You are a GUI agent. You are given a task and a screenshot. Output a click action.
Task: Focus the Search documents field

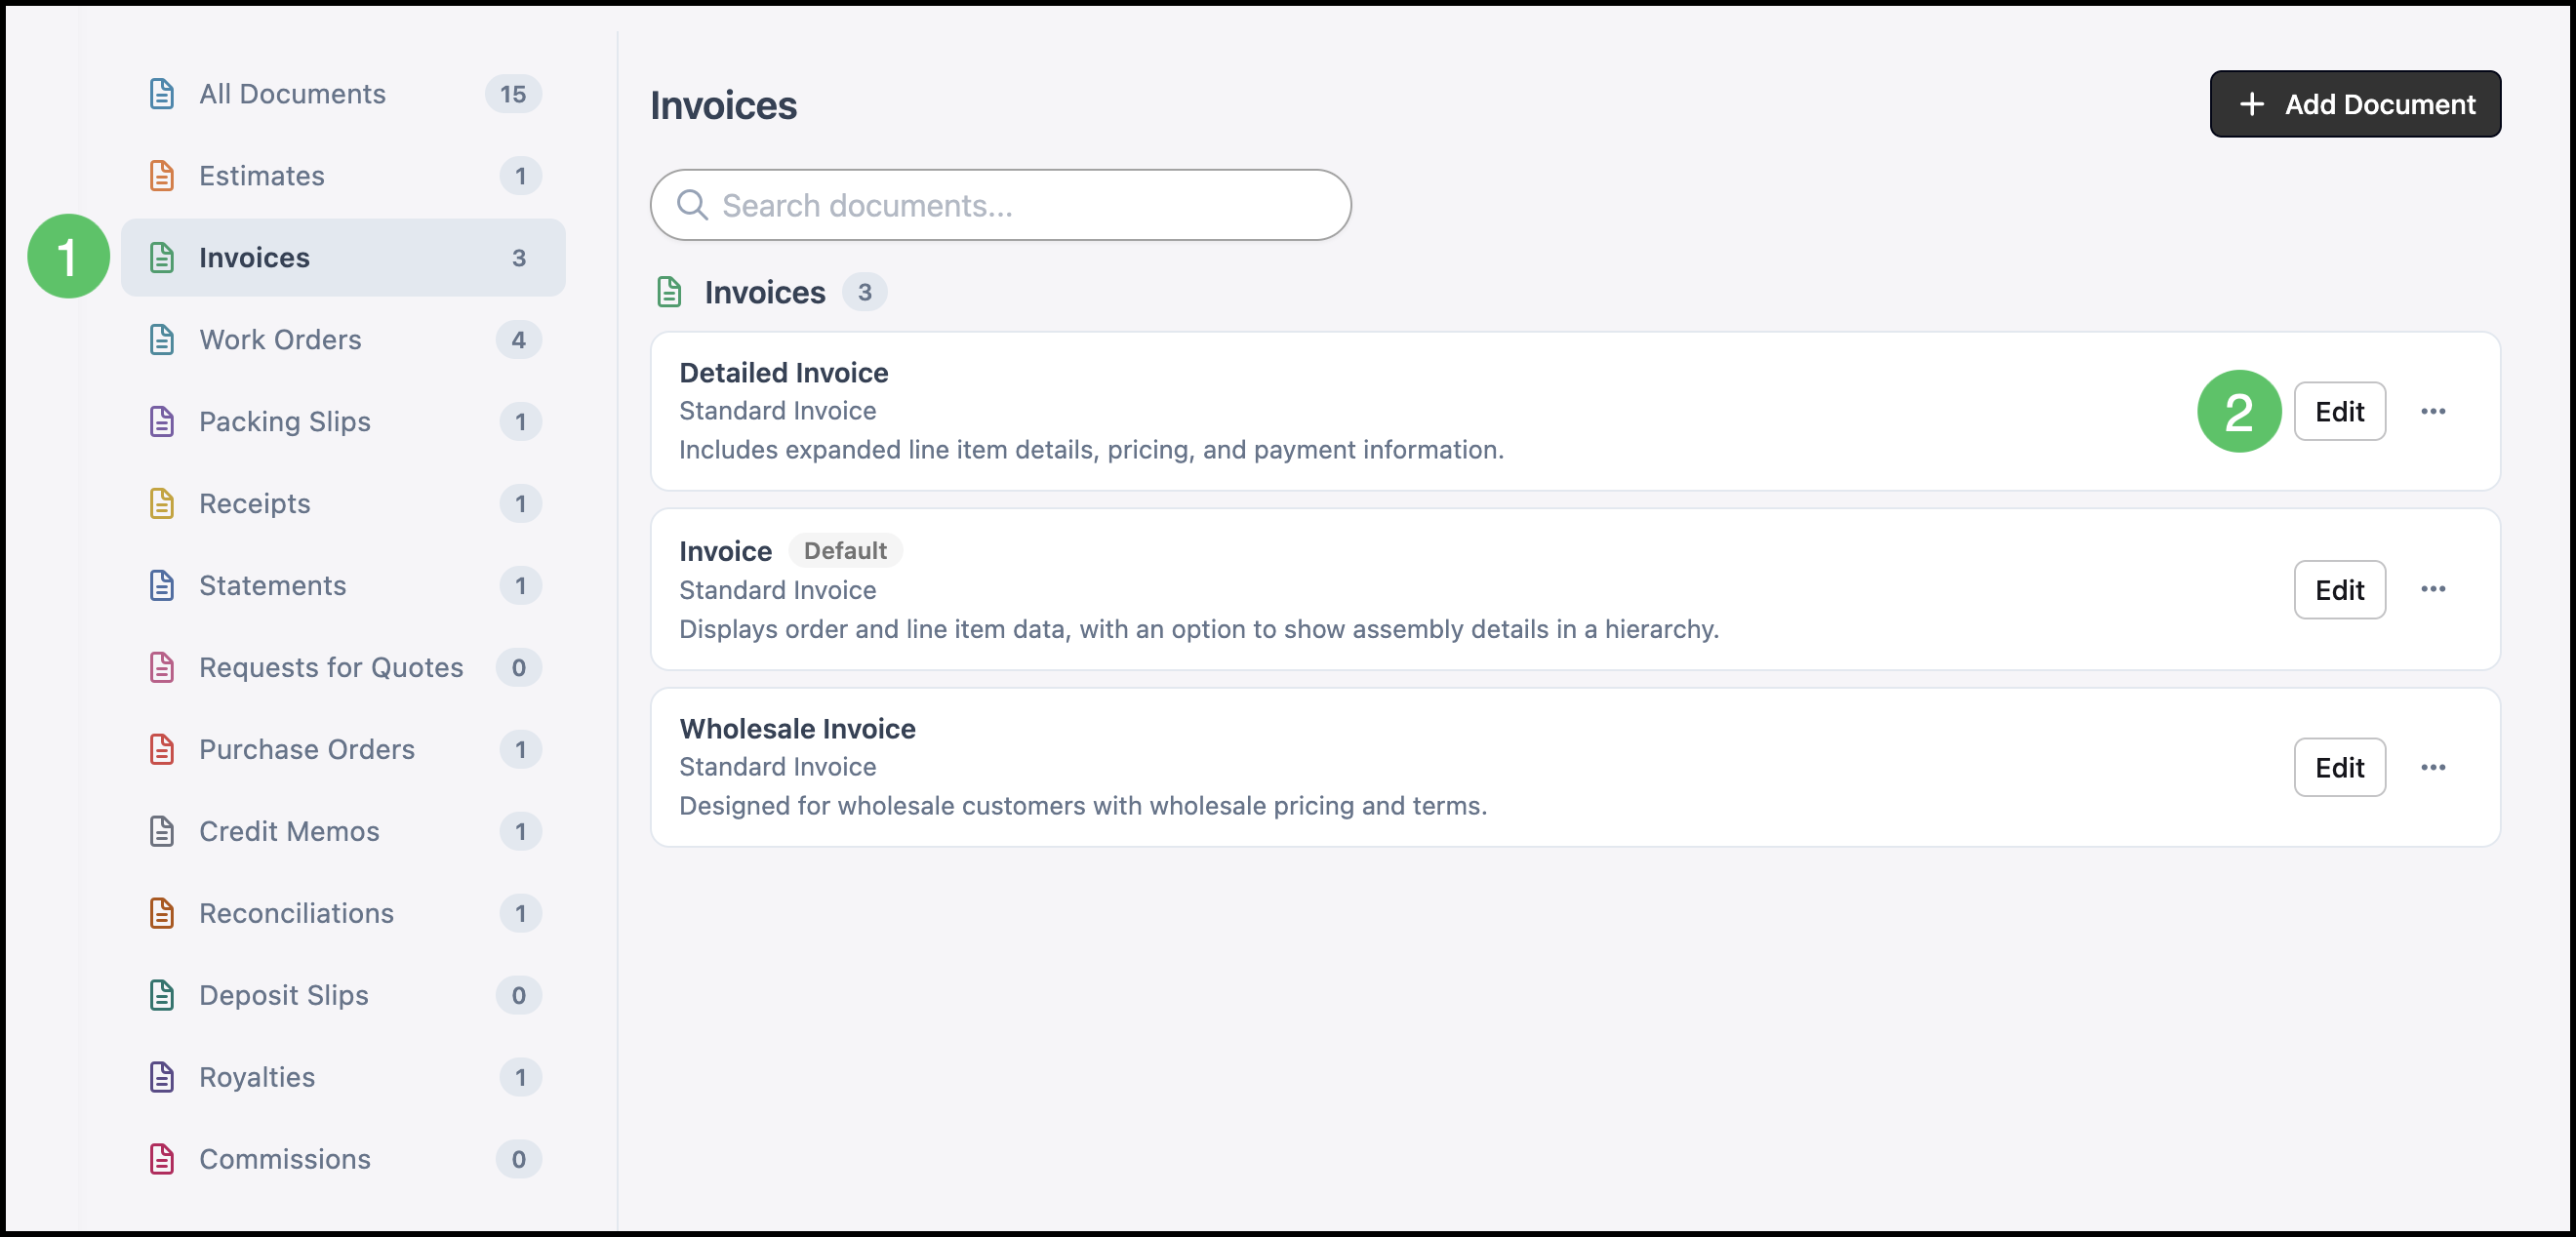pyautogui.click(x=1000, y=205)
